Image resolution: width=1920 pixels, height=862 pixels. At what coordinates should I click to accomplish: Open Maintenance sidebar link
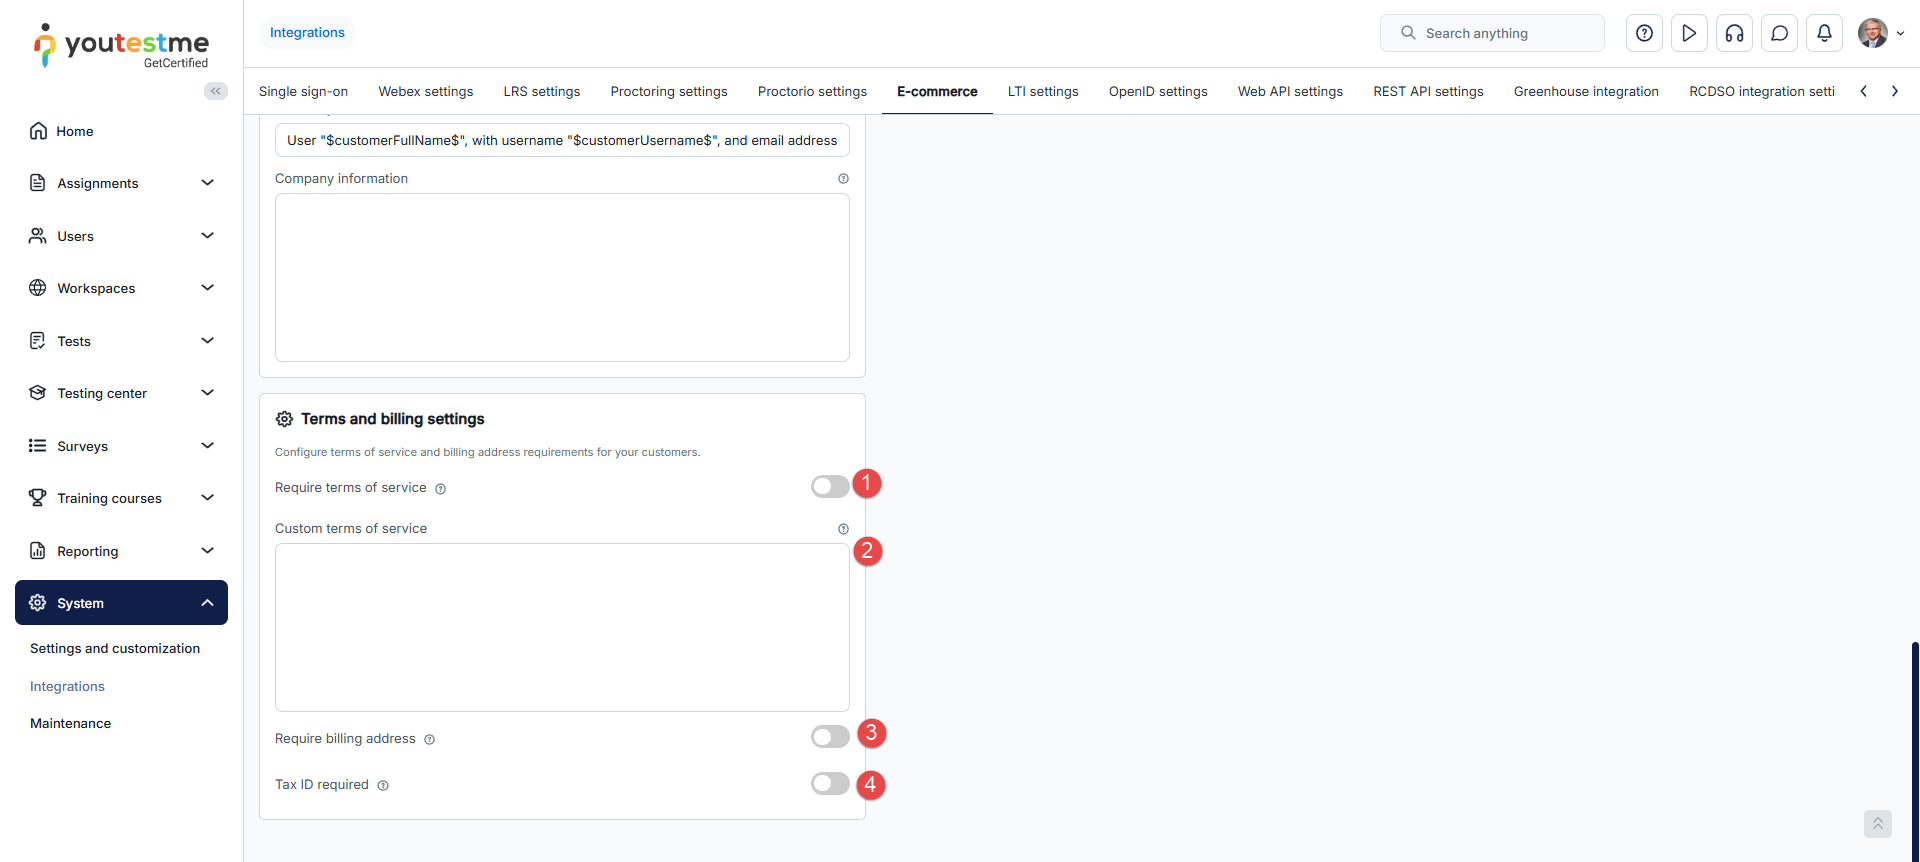pos(70,723)
